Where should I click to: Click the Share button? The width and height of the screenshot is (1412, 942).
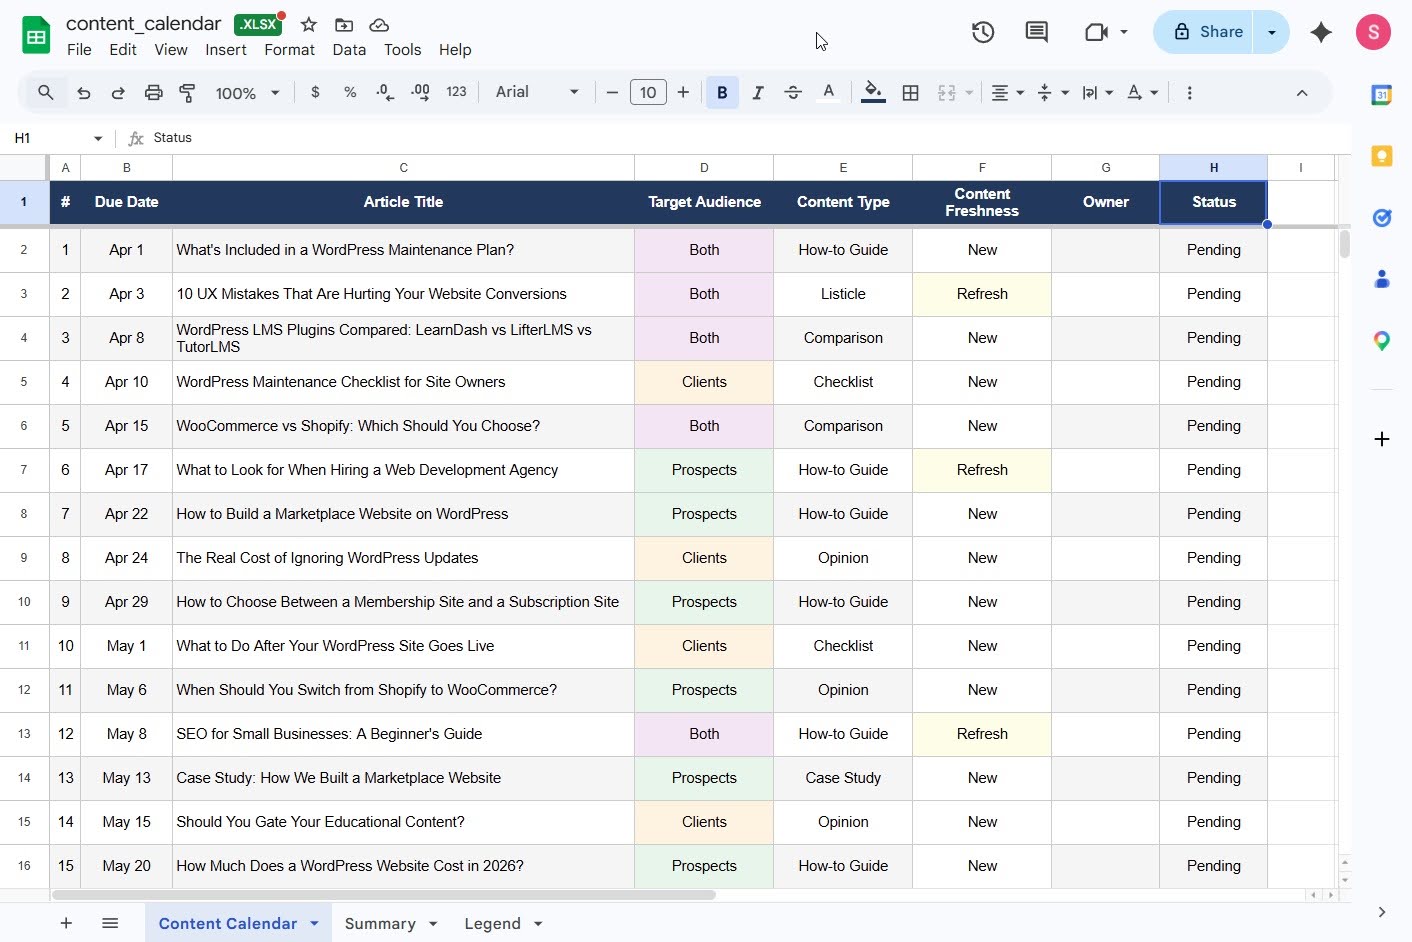(x=1207, y=32)
